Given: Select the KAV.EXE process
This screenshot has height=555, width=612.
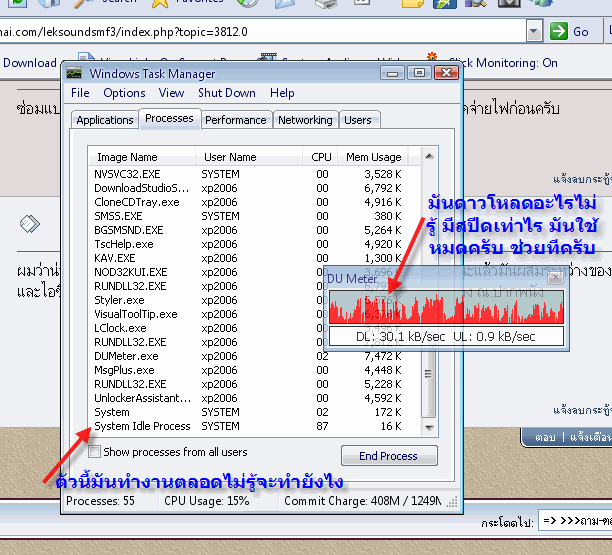Looking at the screenshot, I should tap(254, 258).
